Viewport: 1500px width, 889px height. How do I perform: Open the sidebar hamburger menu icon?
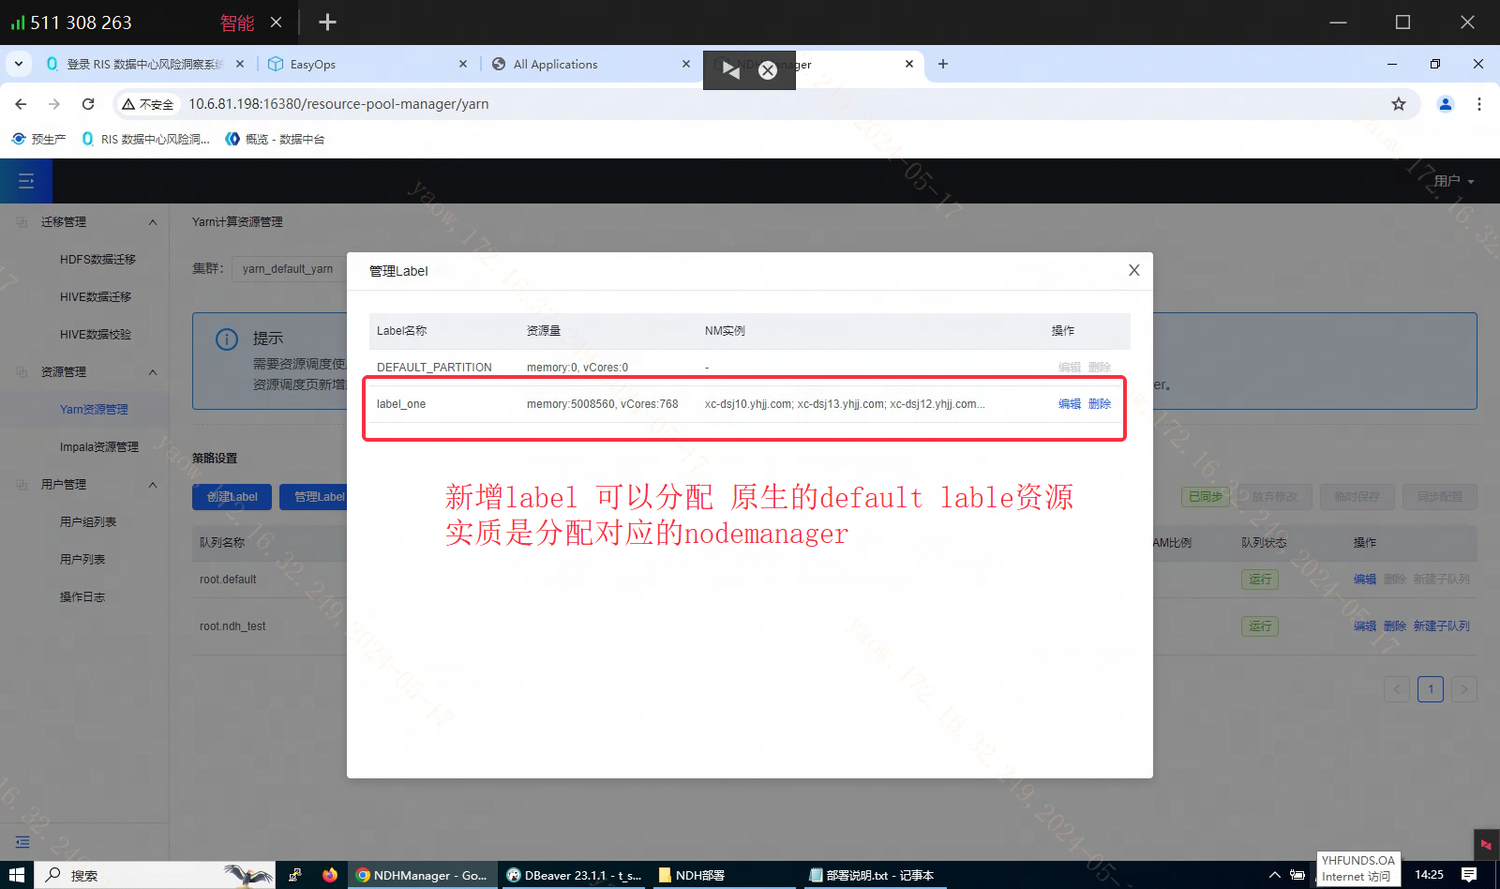25,181
